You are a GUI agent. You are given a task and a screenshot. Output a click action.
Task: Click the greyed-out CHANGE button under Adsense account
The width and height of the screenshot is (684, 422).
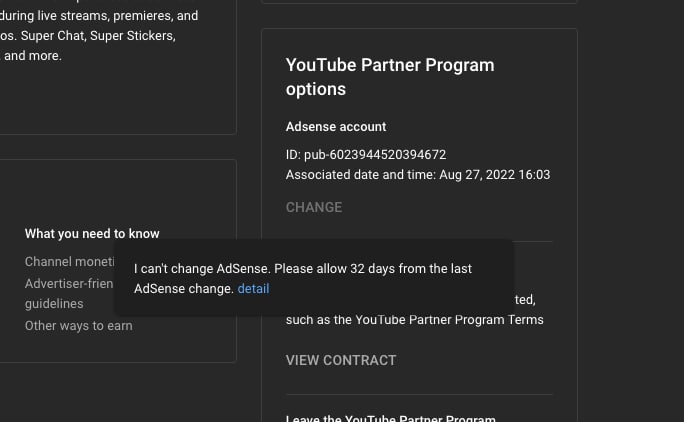tap(314, 207)
